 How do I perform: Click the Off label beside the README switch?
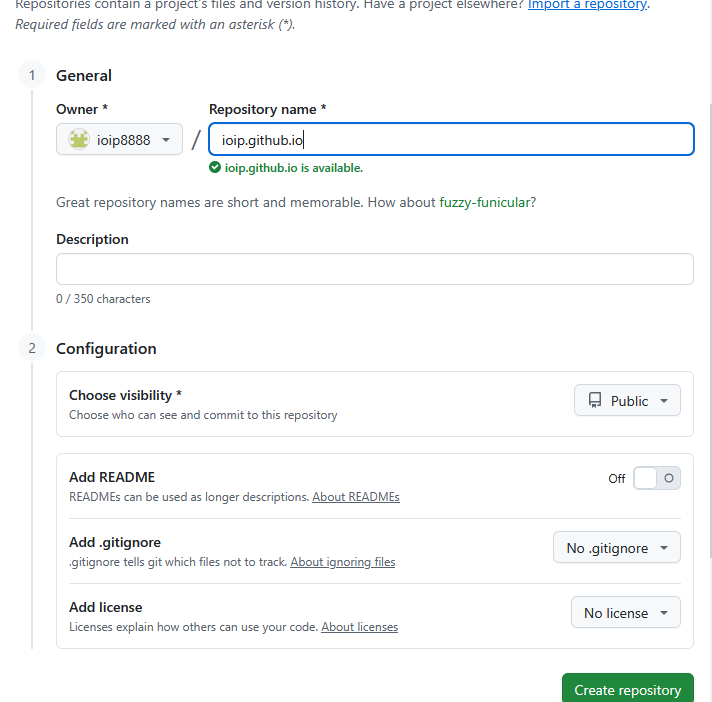tap(617, 479)
